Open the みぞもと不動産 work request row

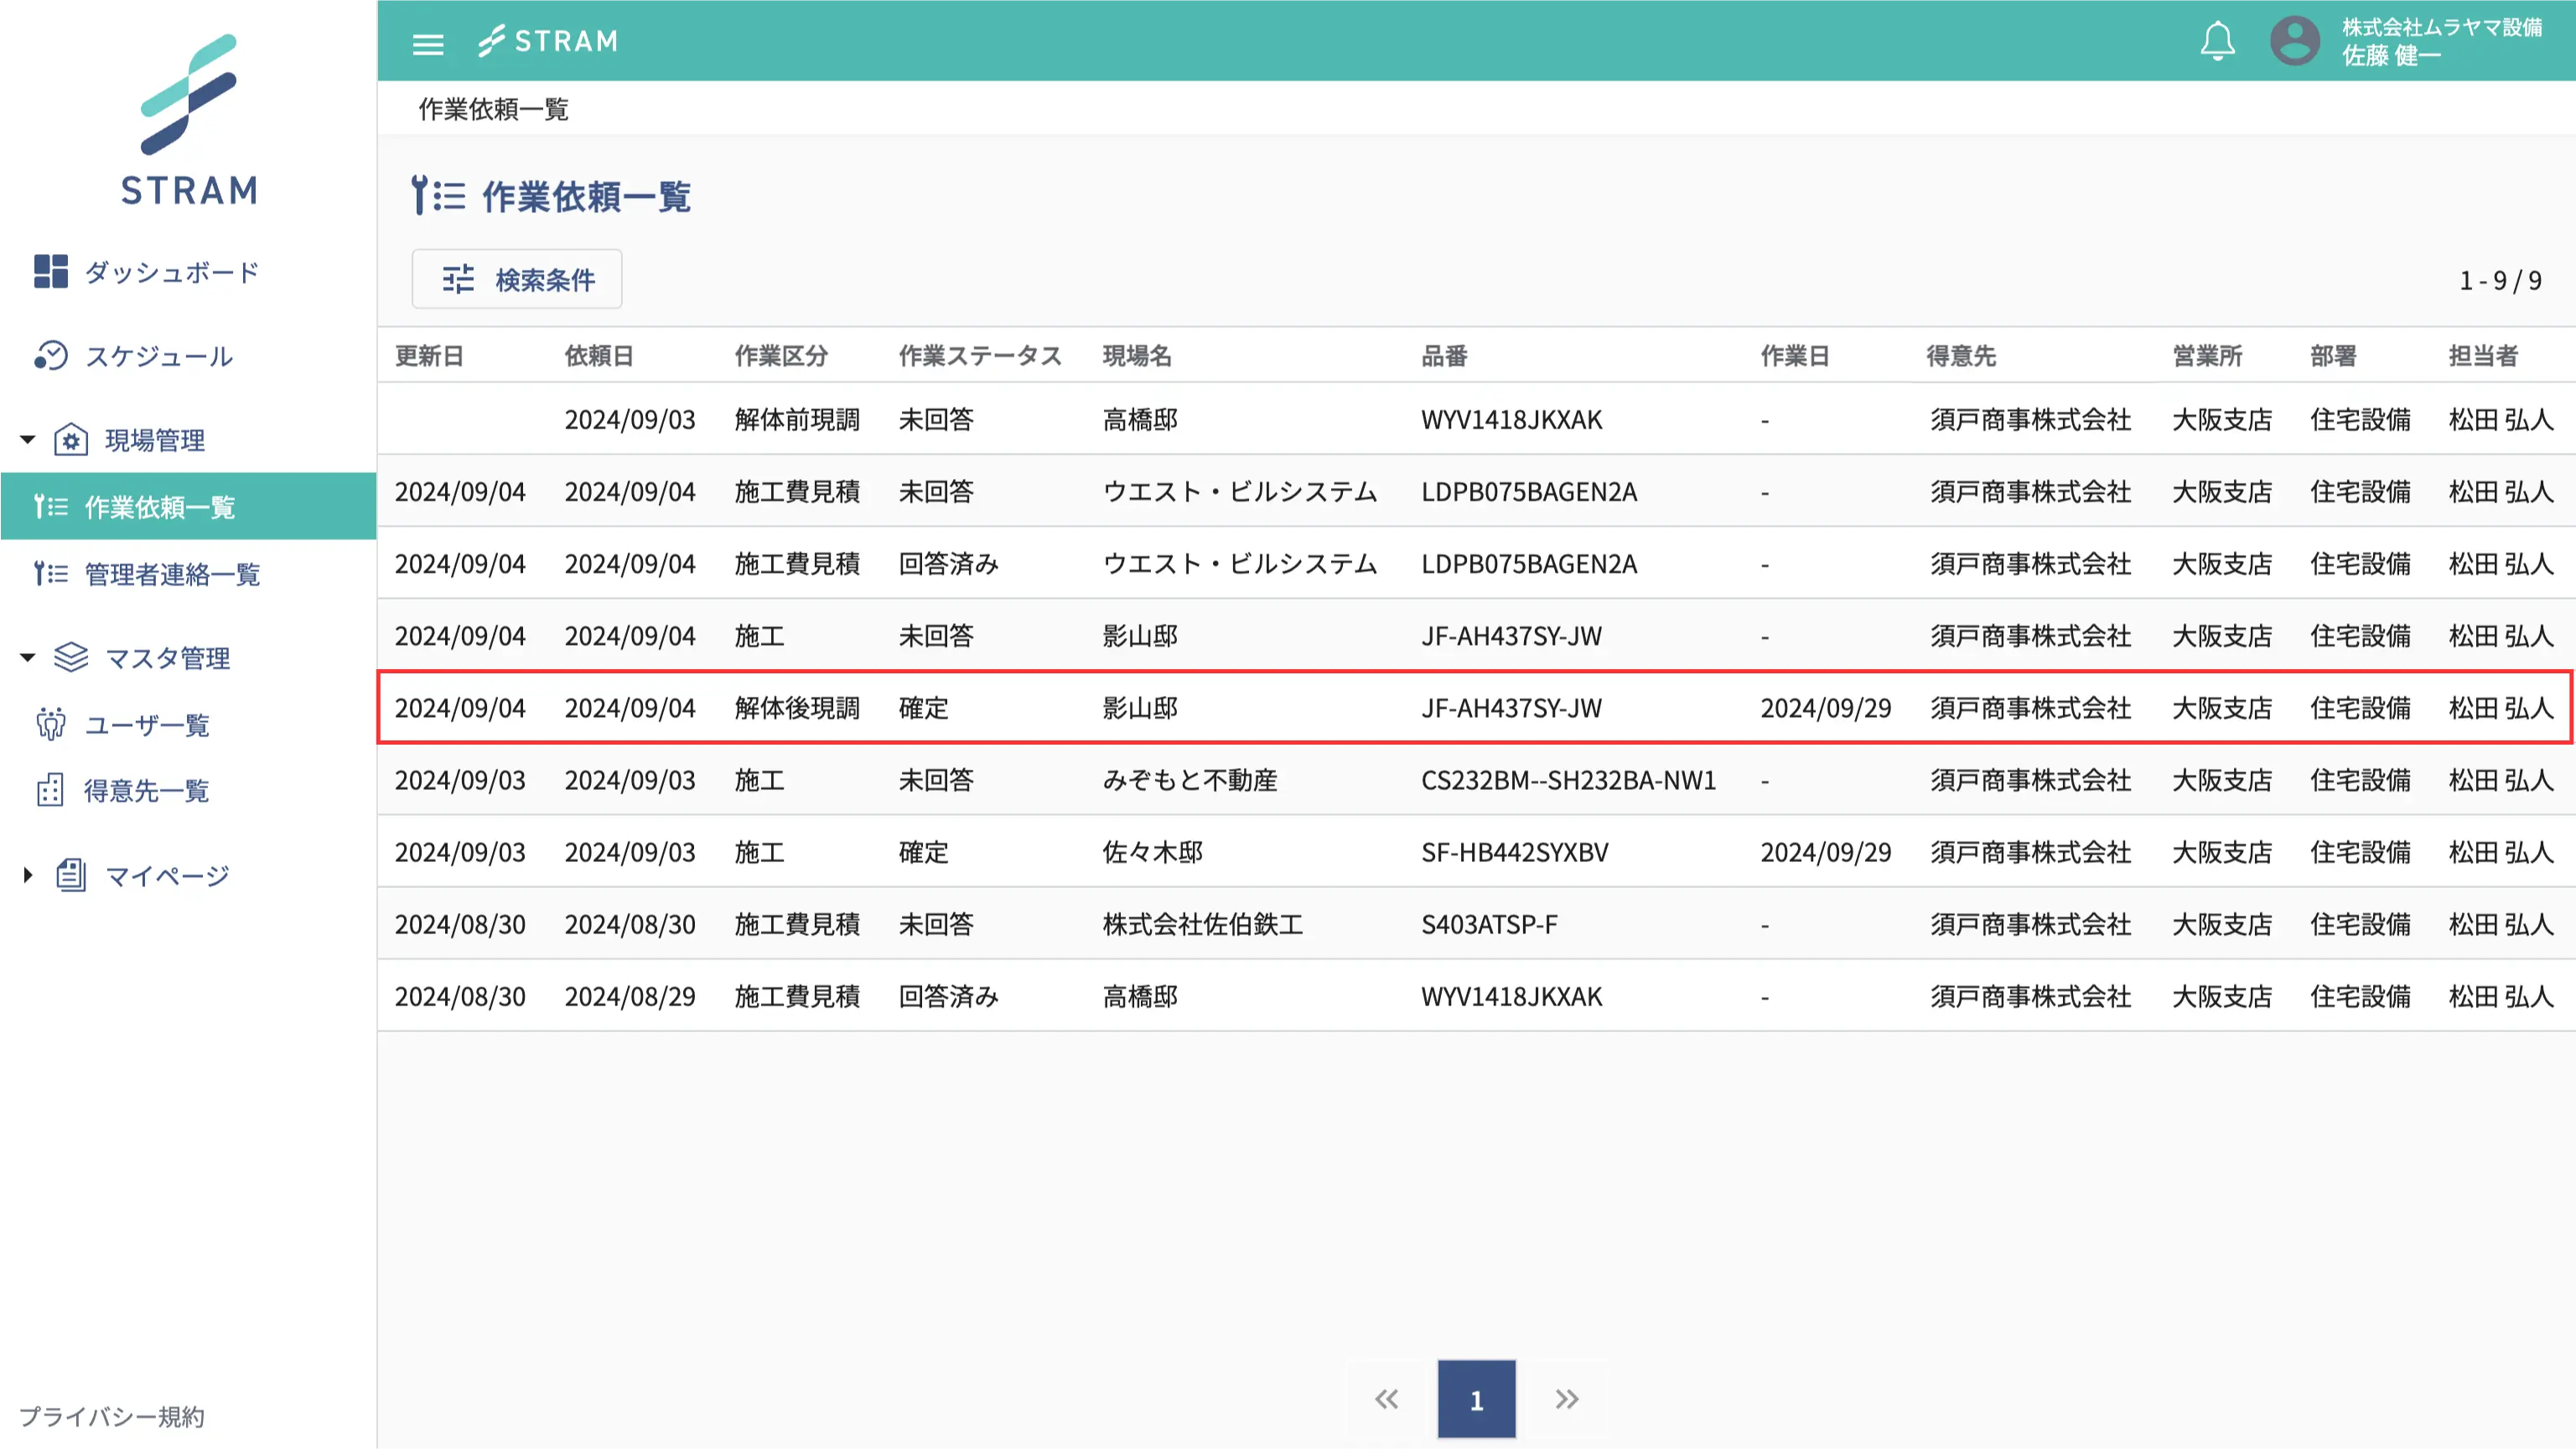tap(1190, 780)
